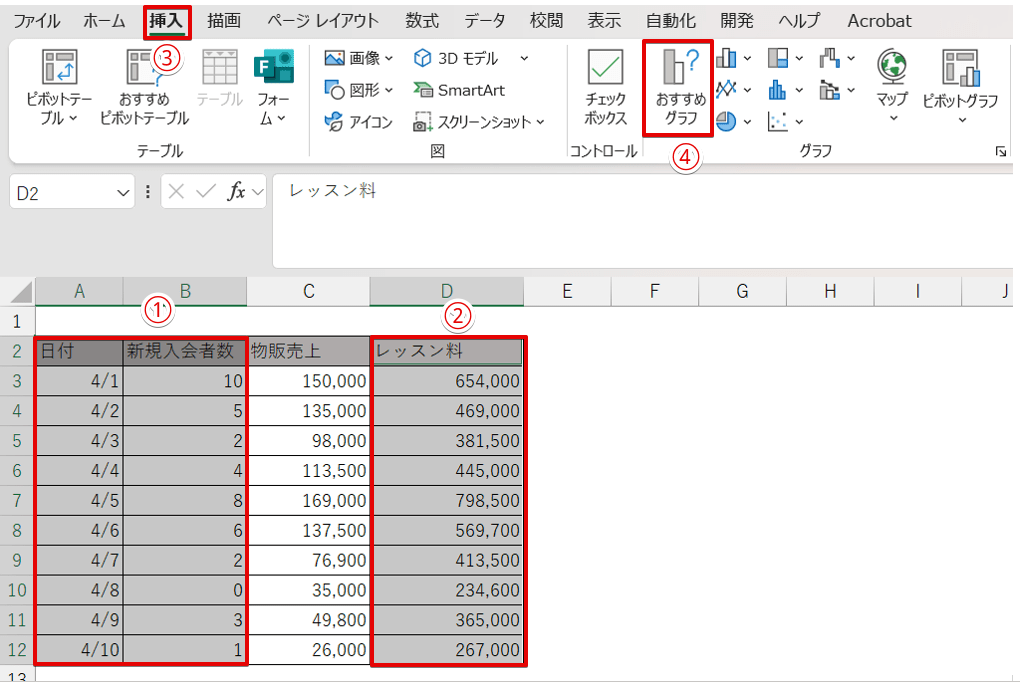Click the scatter chart icon
The height and width of the screenshot is (682, 1020).
click(778, 121)
